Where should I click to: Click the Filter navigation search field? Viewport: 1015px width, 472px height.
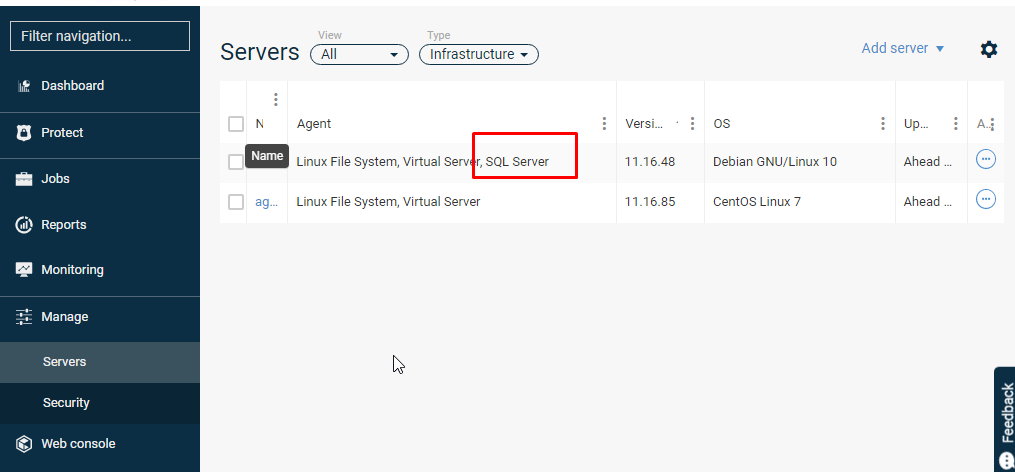click(100, 36)
